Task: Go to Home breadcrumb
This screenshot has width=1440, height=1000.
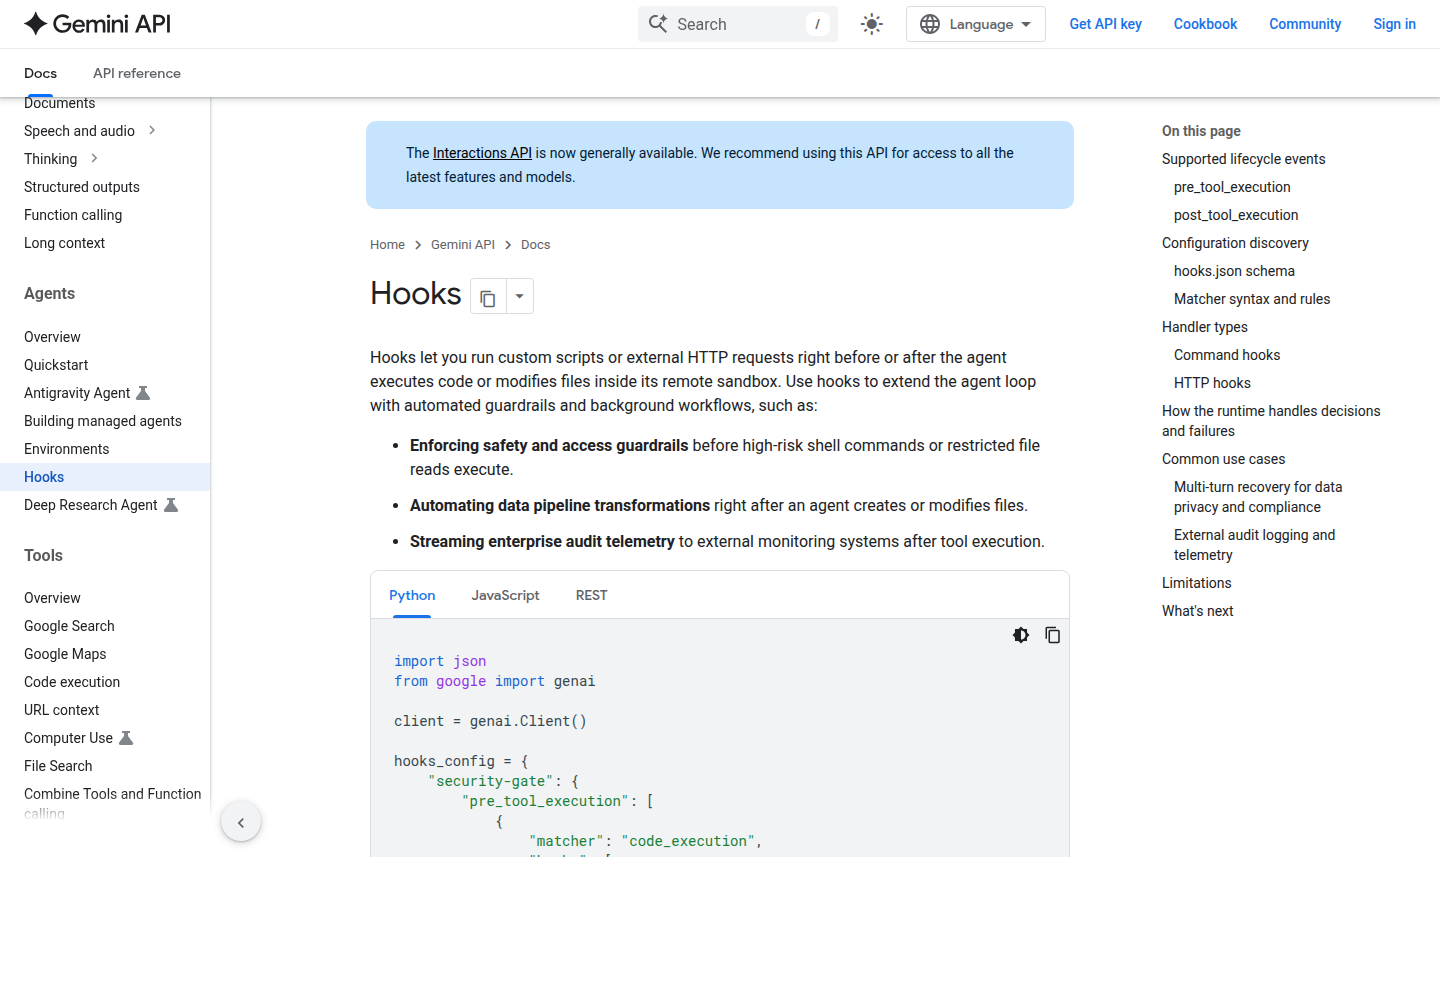Action: click(x=387, y=245)
